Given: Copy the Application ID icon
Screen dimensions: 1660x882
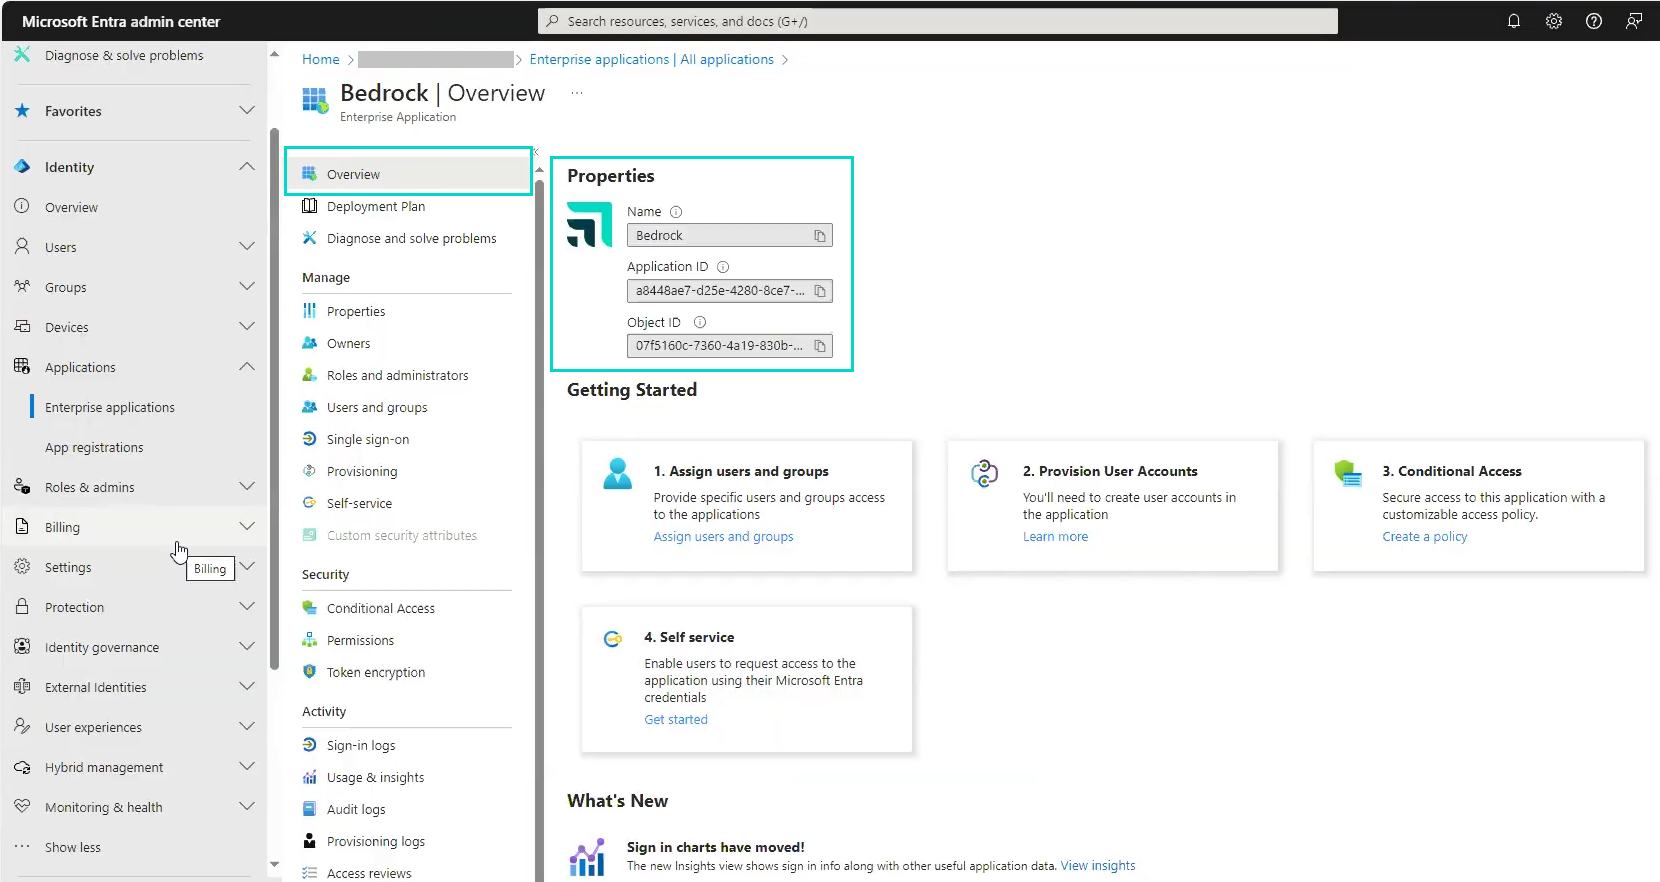Looking at the screenshot, I should (820, 291).
